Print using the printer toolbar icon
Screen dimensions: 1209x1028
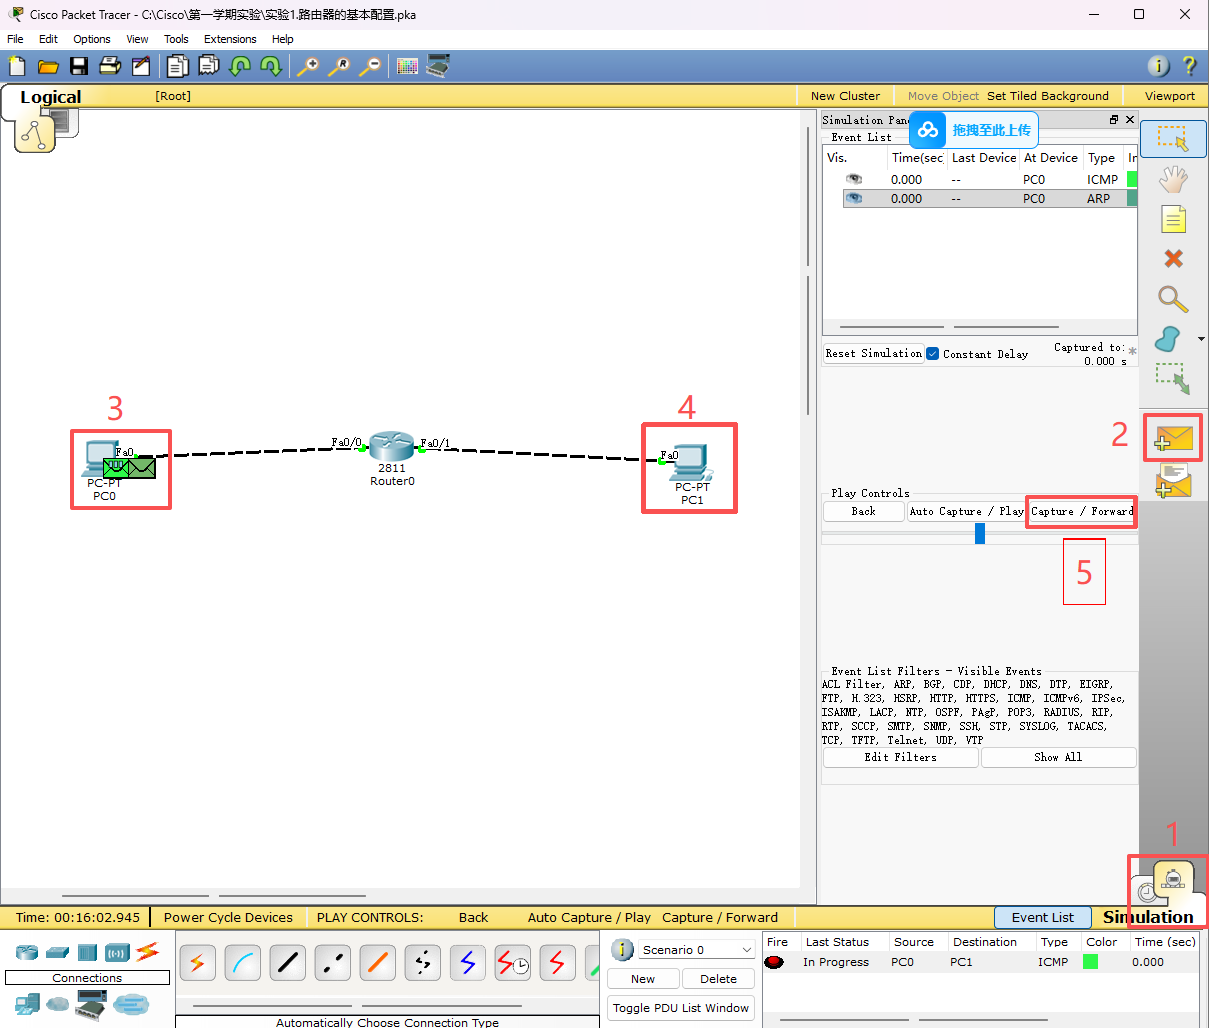click(110, 66)
